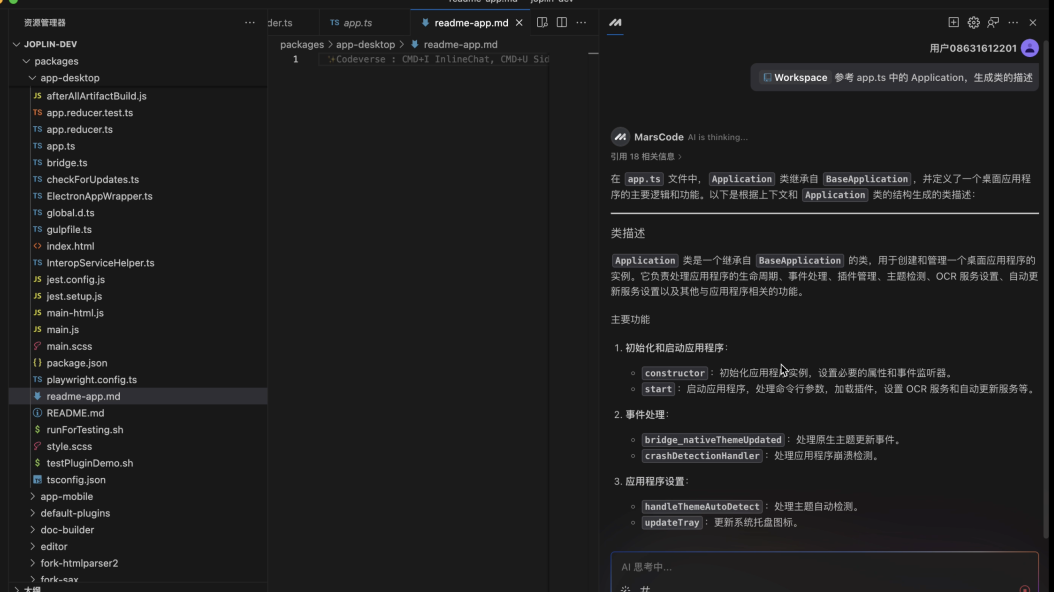
Task: Expand the app-mobile folder
Action: pyautogui.click(x=66, y=496)
